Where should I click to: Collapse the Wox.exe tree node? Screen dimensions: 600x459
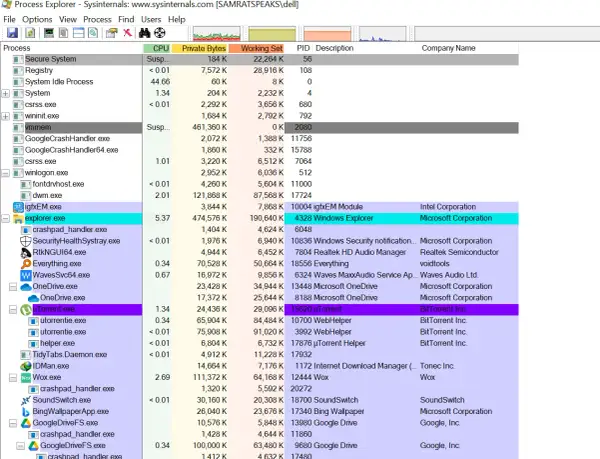coord(13,378)
